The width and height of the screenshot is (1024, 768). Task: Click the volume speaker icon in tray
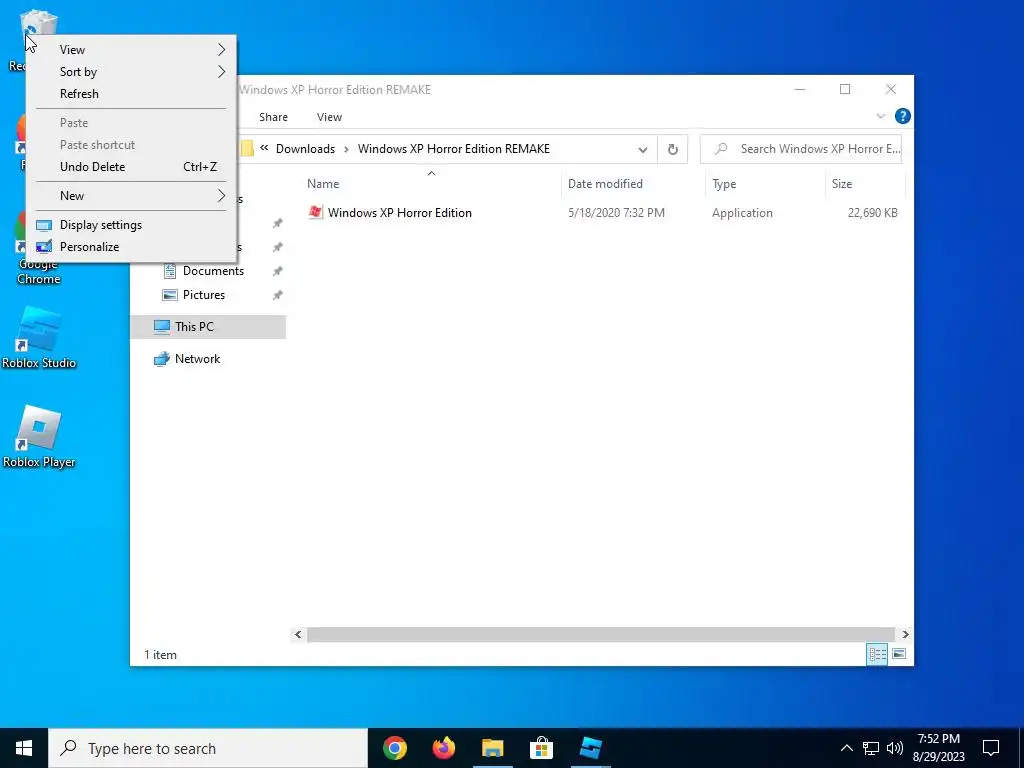pos(895,748)
